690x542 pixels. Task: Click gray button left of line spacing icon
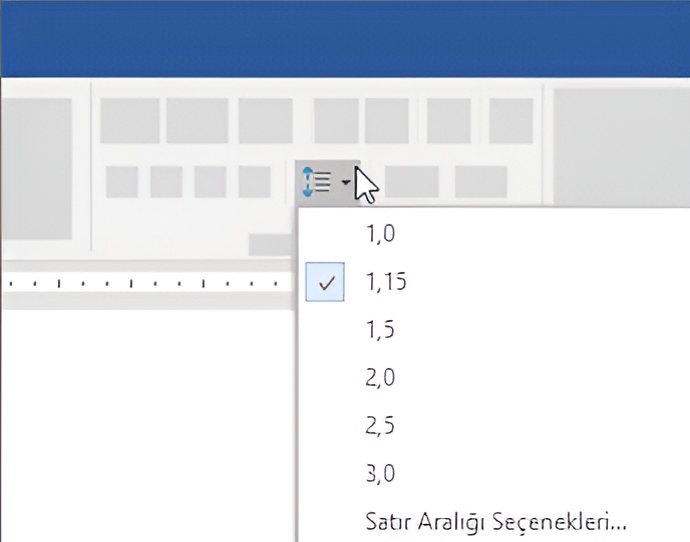255,182
